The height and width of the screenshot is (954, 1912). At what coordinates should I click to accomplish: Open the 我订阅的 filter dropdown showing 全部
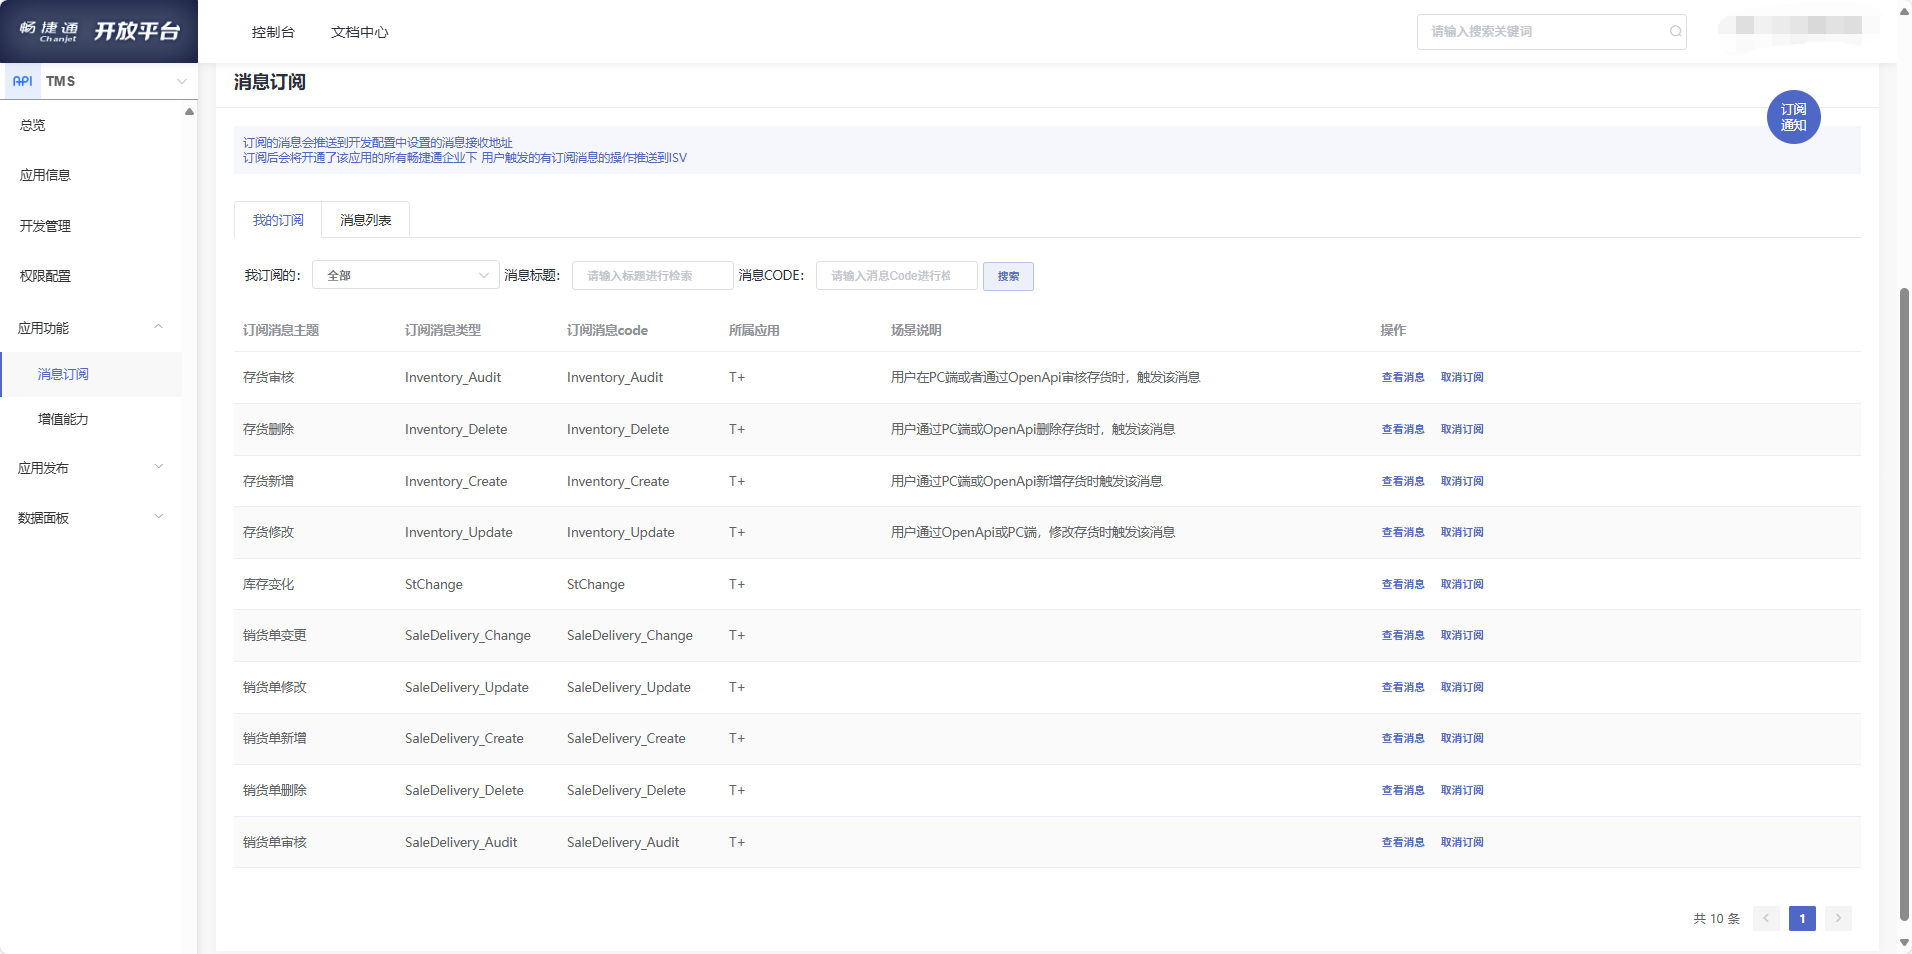[405, 275]
